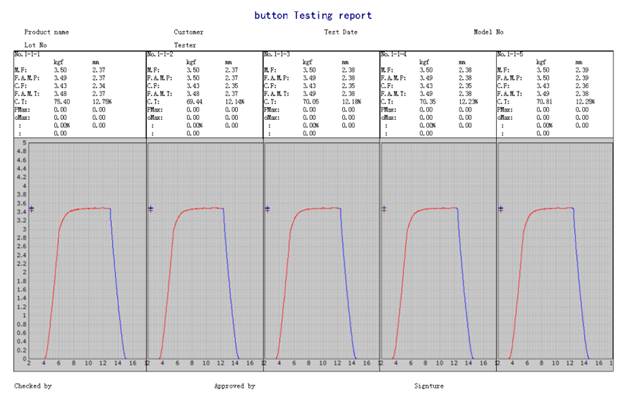Click the M.F row label in panel No.1-1-2

153,70
